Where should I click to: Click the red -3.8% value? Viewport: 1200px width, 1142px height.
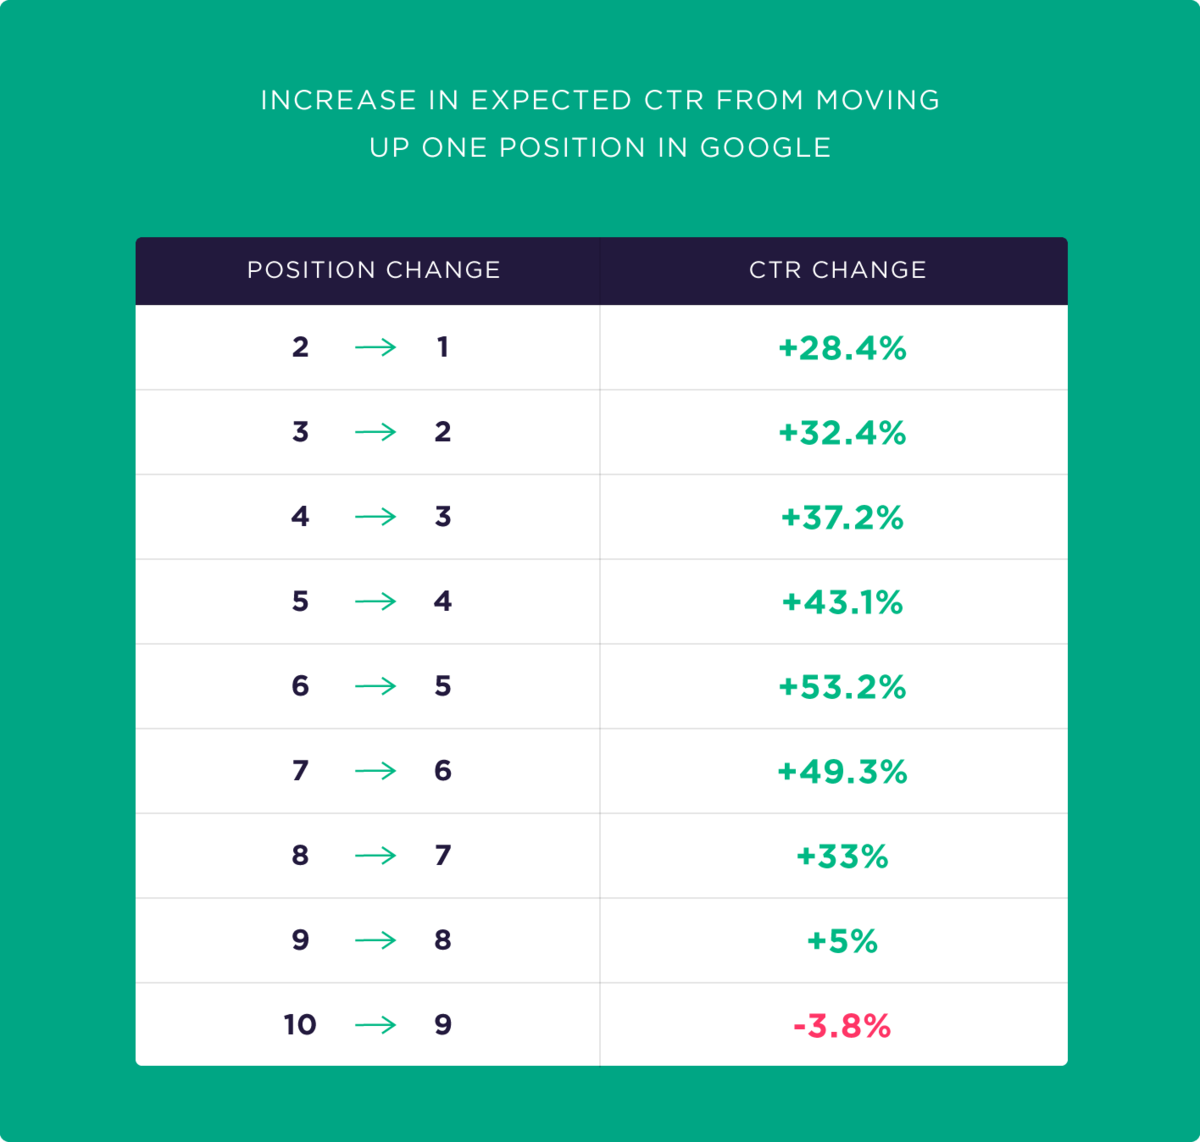point(842,1026)
